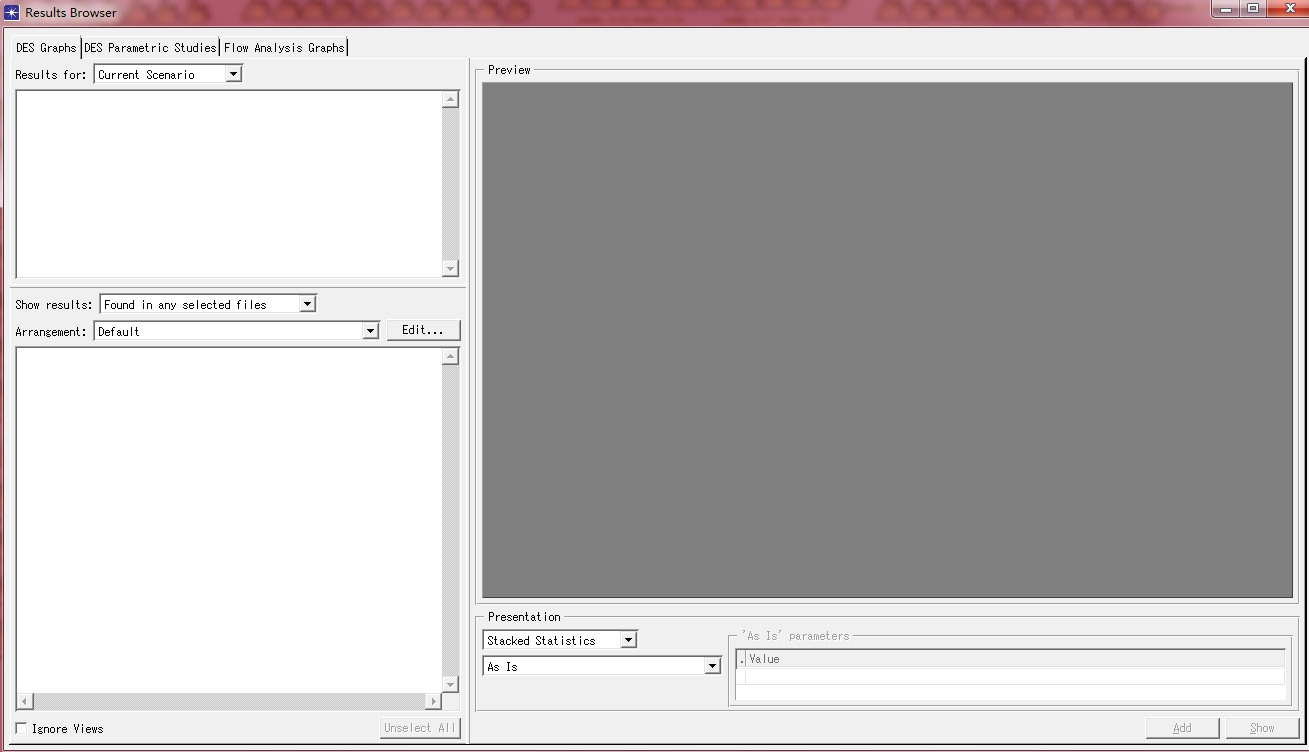The width and height of the screenshot is (1309, 752).
Task: Expand the Show results dropdown
Action: point(208,304)
